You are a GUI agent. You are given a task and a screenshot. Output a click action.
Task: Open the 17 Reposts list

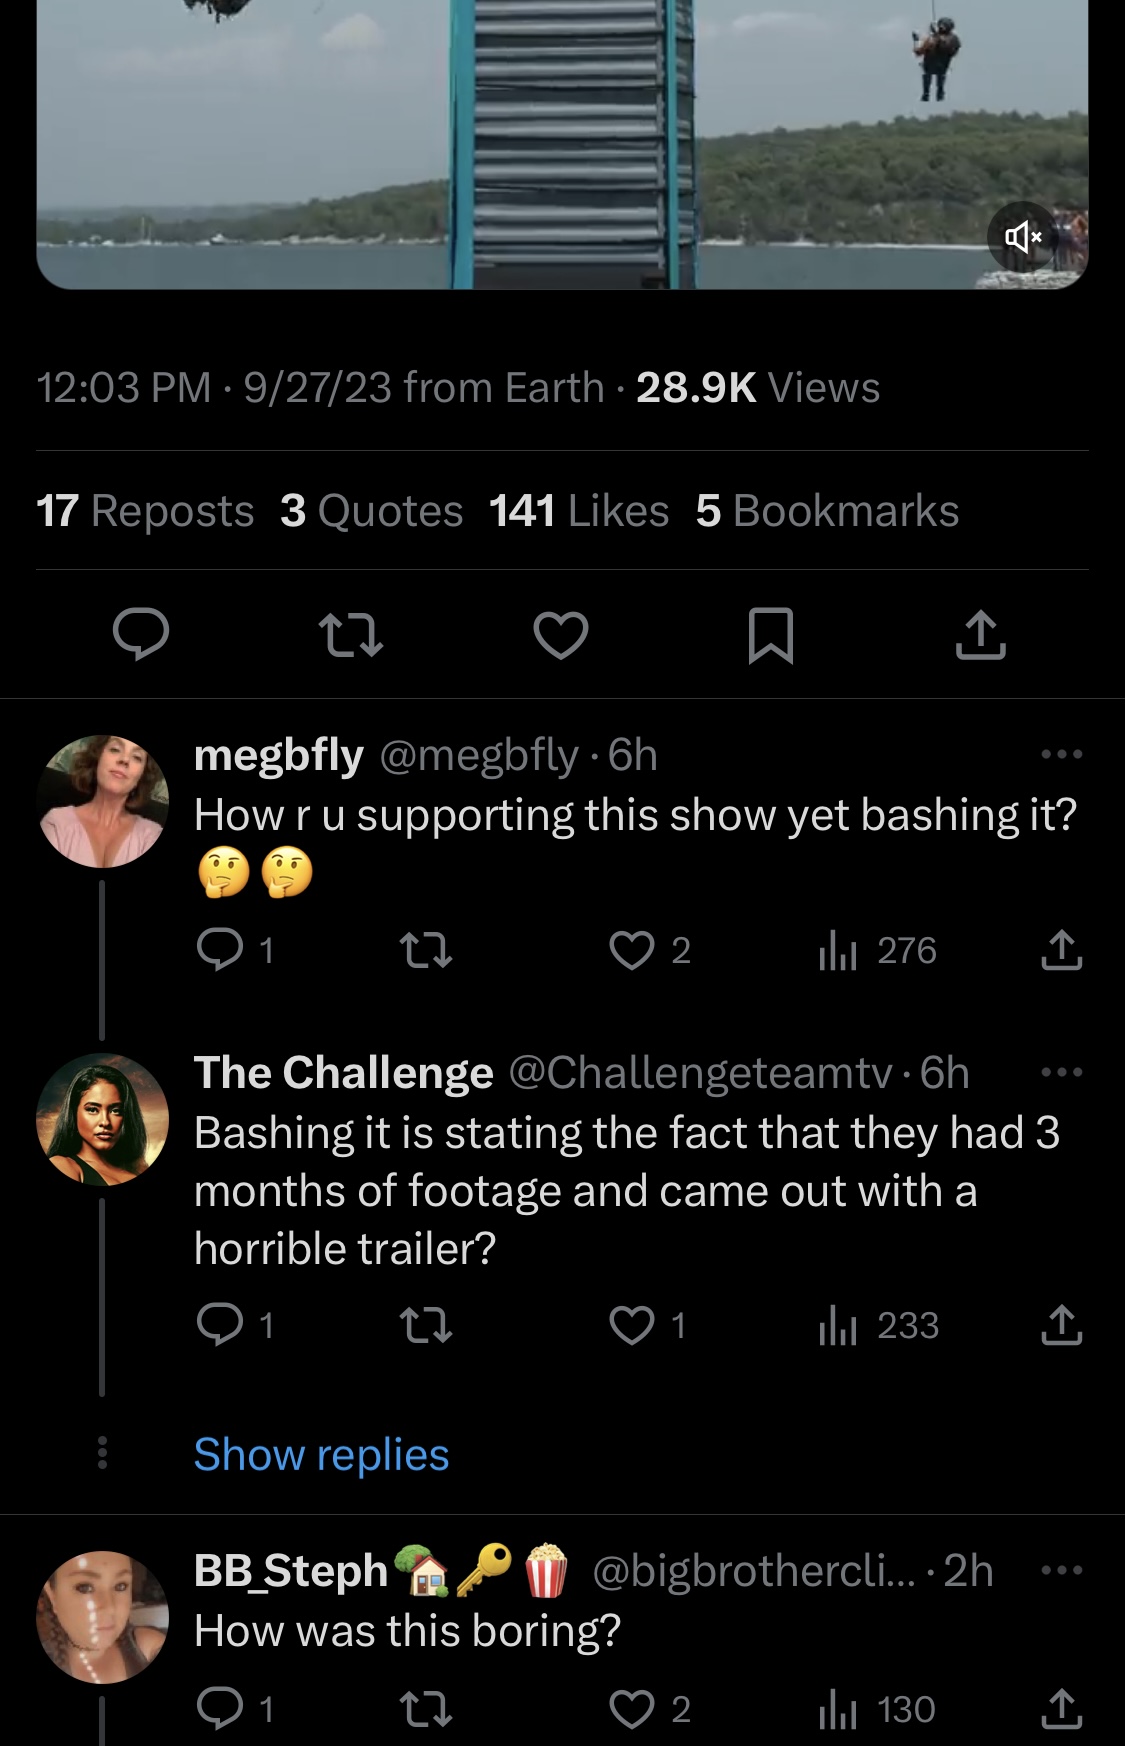click(x=145, y=511)
